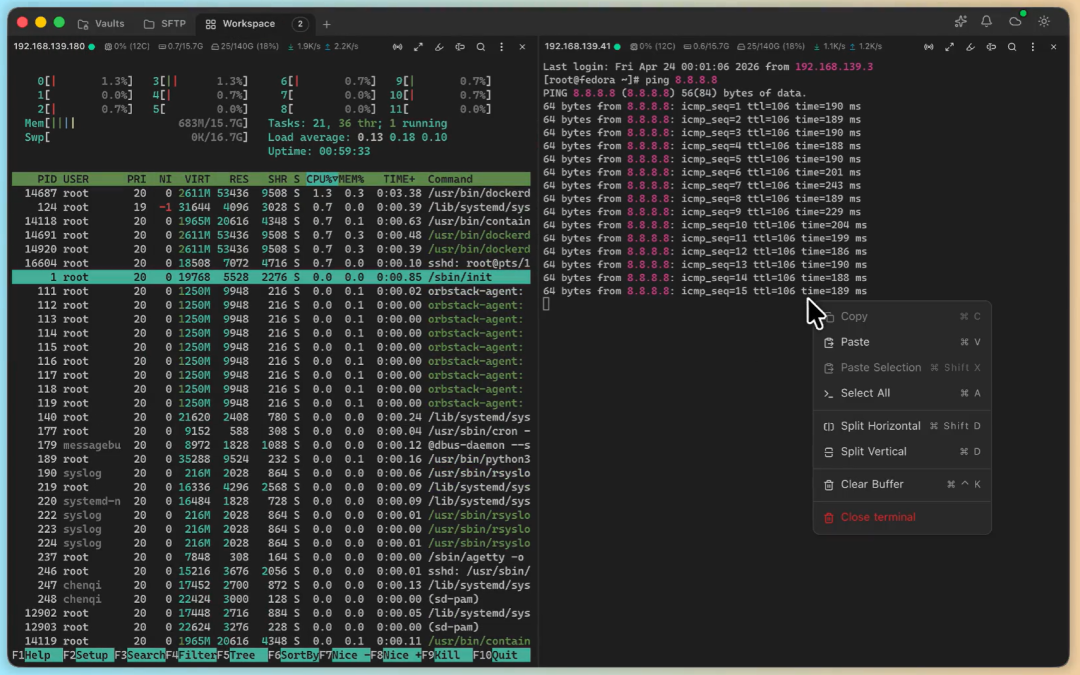Image resolution: width=1080 pixels, height=675 pixels.
Task: Click upload speed 1.2K/s indicator
Action: pyautogui.click(x=866, y=47)
